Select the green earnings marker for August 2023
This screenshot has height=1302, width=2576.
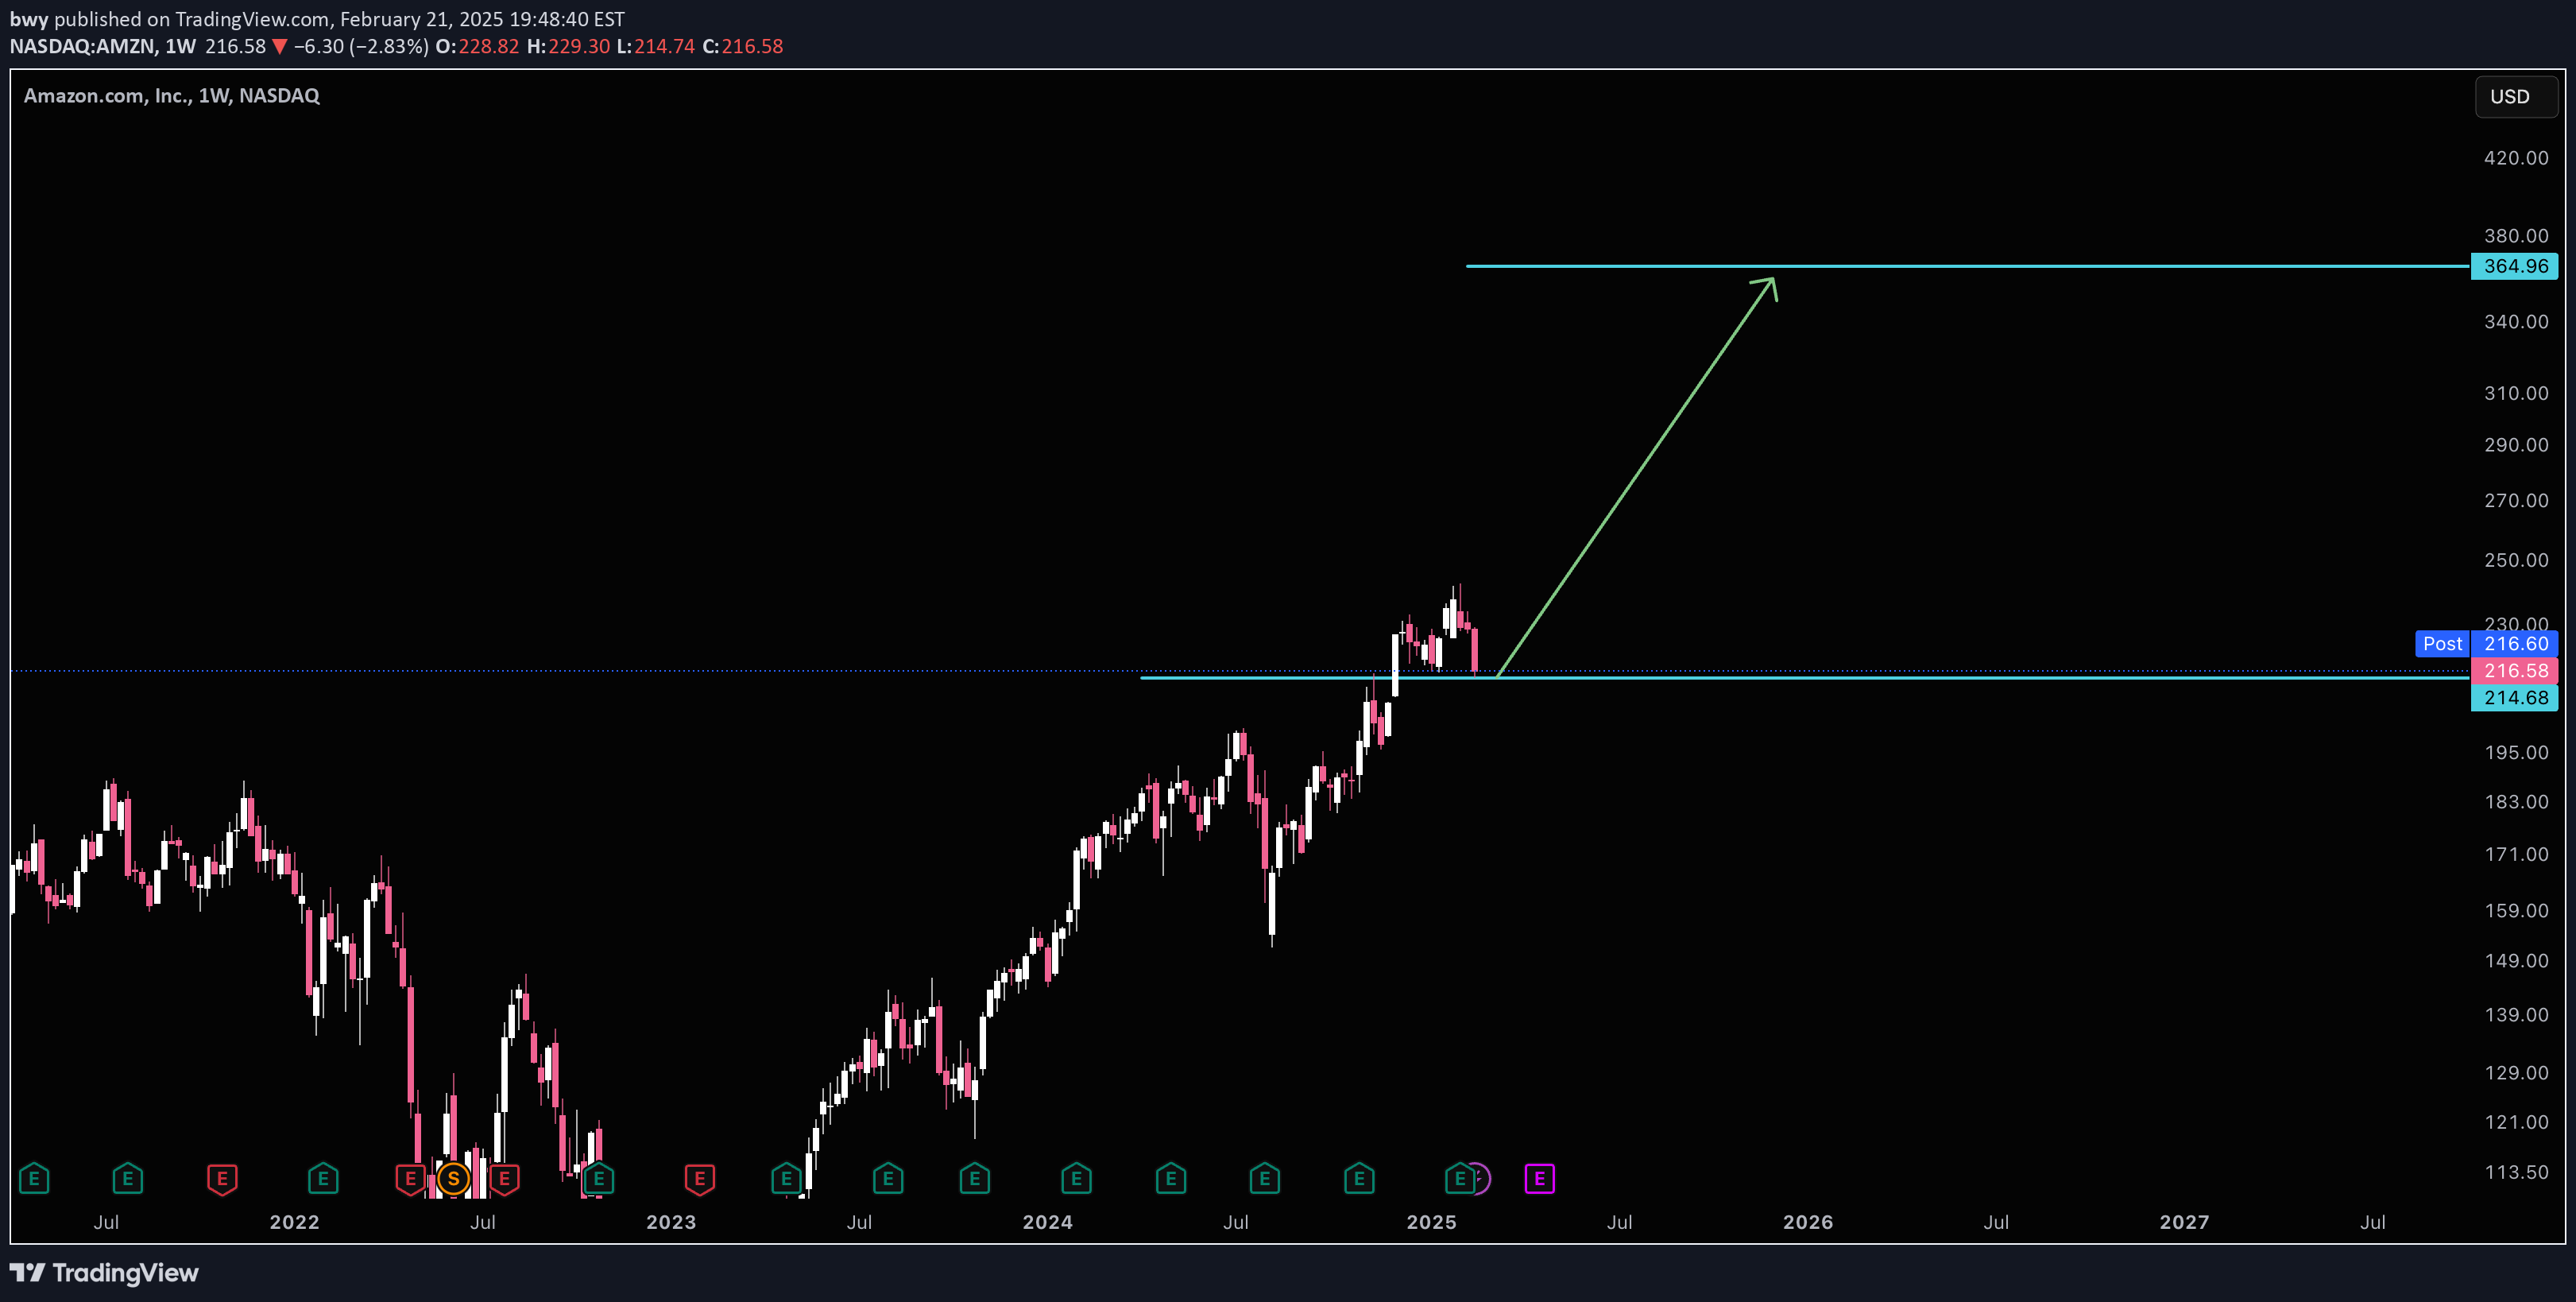(x=888, y=1178)
